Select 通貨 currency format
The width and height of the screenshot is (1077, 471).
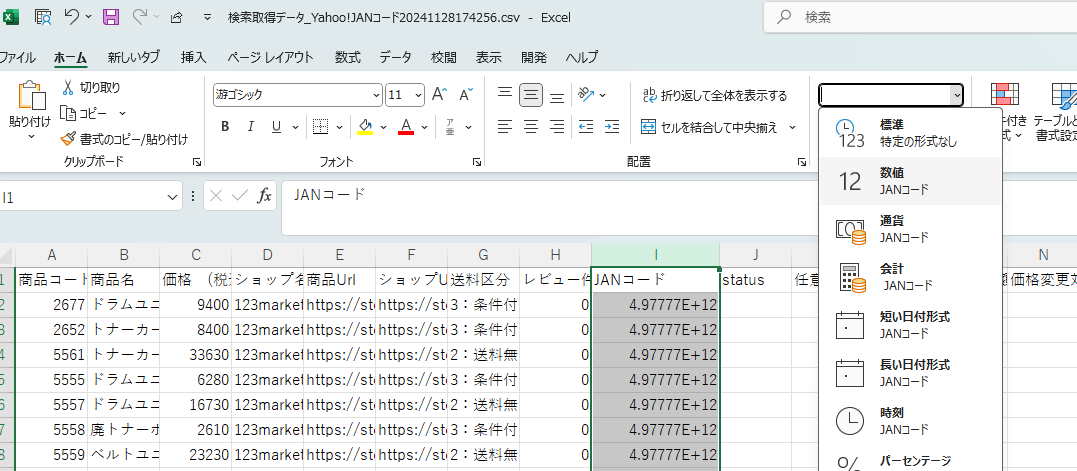(910, 229)
